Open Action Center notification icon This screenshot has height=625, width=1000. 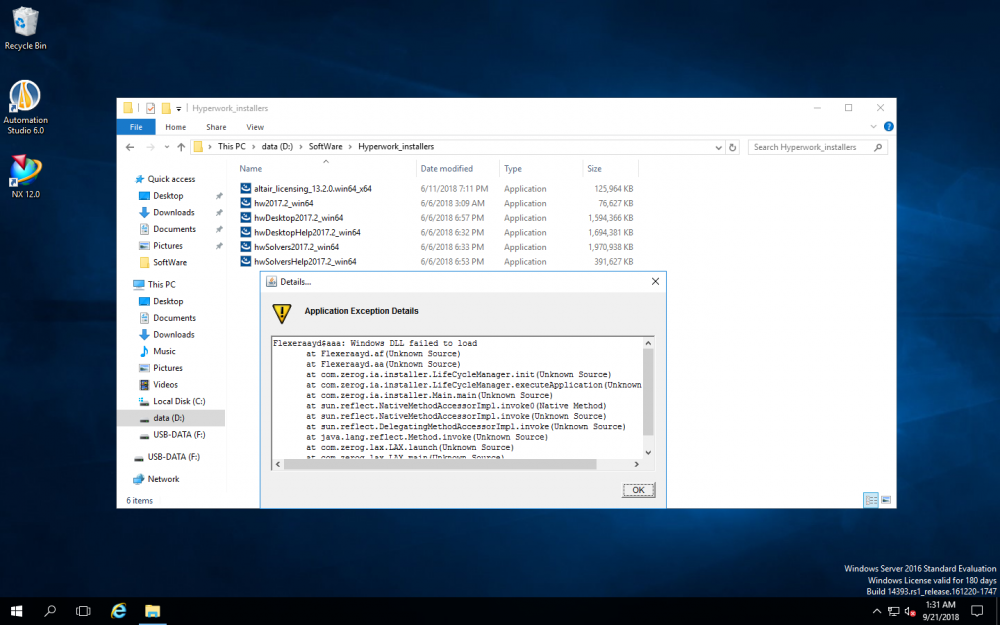pyautogui.click(x=976, y=611)
